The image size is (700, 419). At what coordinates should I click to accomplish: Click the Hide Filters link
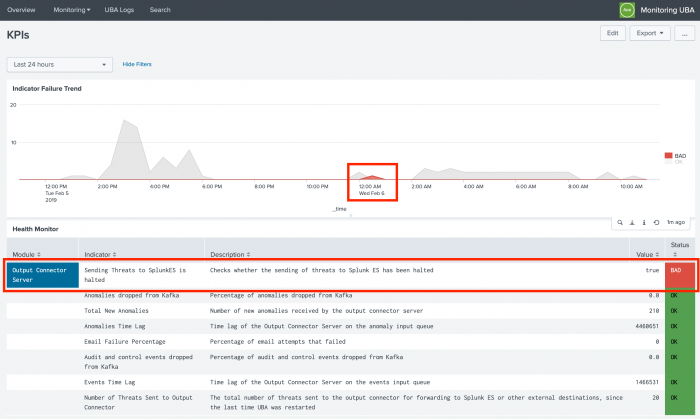[x=137, y=64]
